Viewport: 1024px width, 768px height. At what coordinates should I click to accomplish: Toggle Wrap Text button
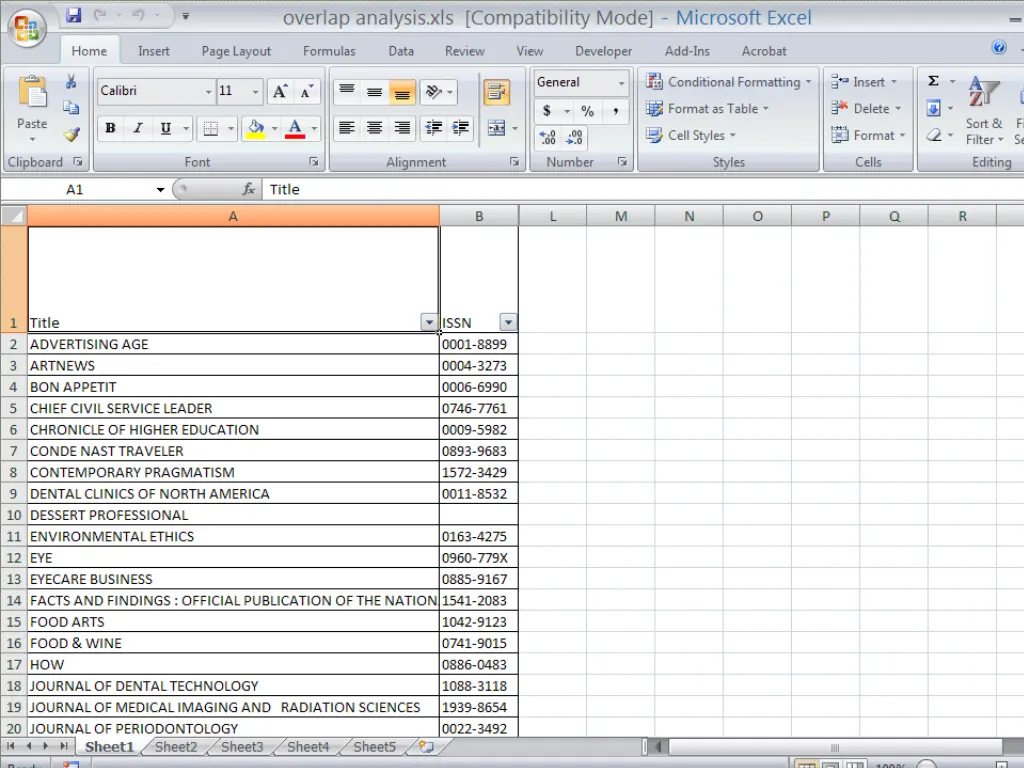(x=497, y=92)
